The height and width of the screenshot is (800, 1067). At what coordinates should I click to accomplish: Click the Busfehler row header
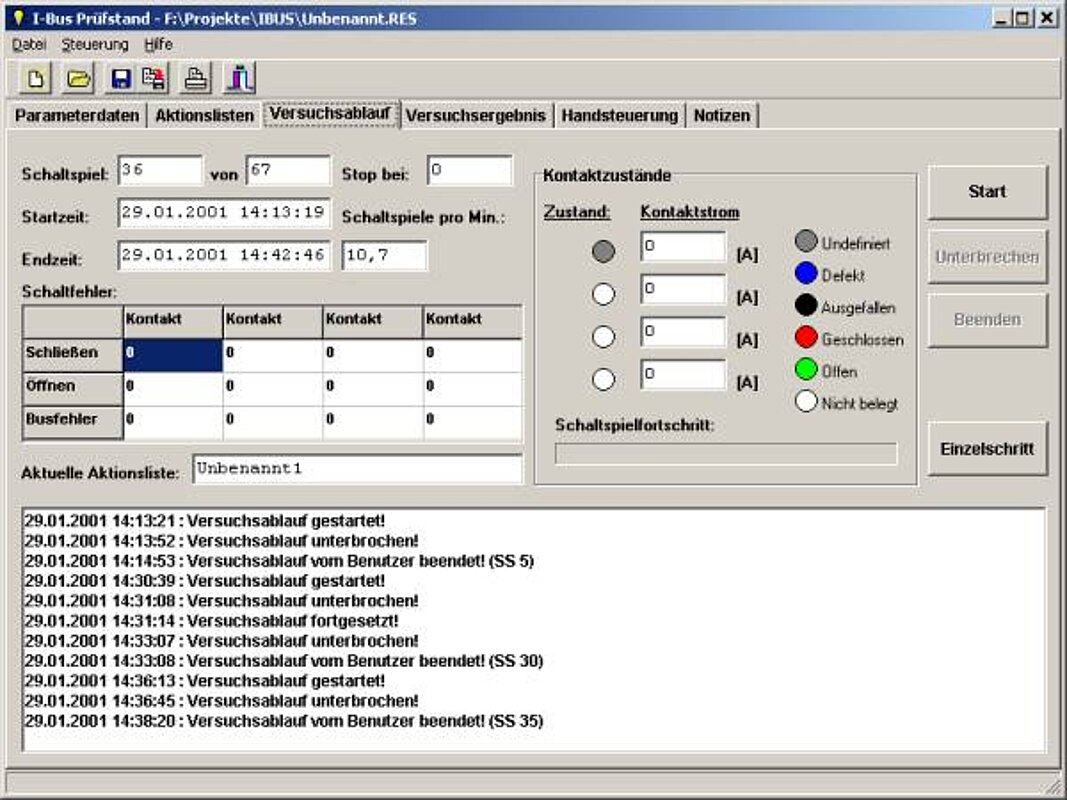click(73, 422)
